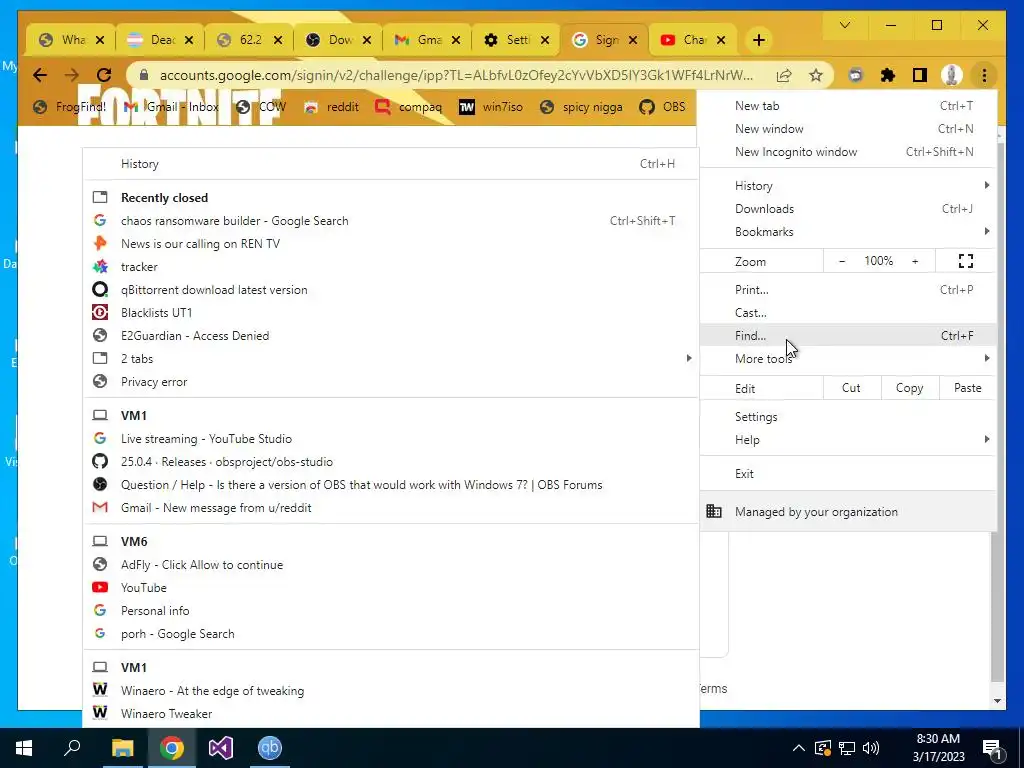Viewport: 1024px width, 768px height.
Task: Select Find... menu entry
Action: pos(848,336)
